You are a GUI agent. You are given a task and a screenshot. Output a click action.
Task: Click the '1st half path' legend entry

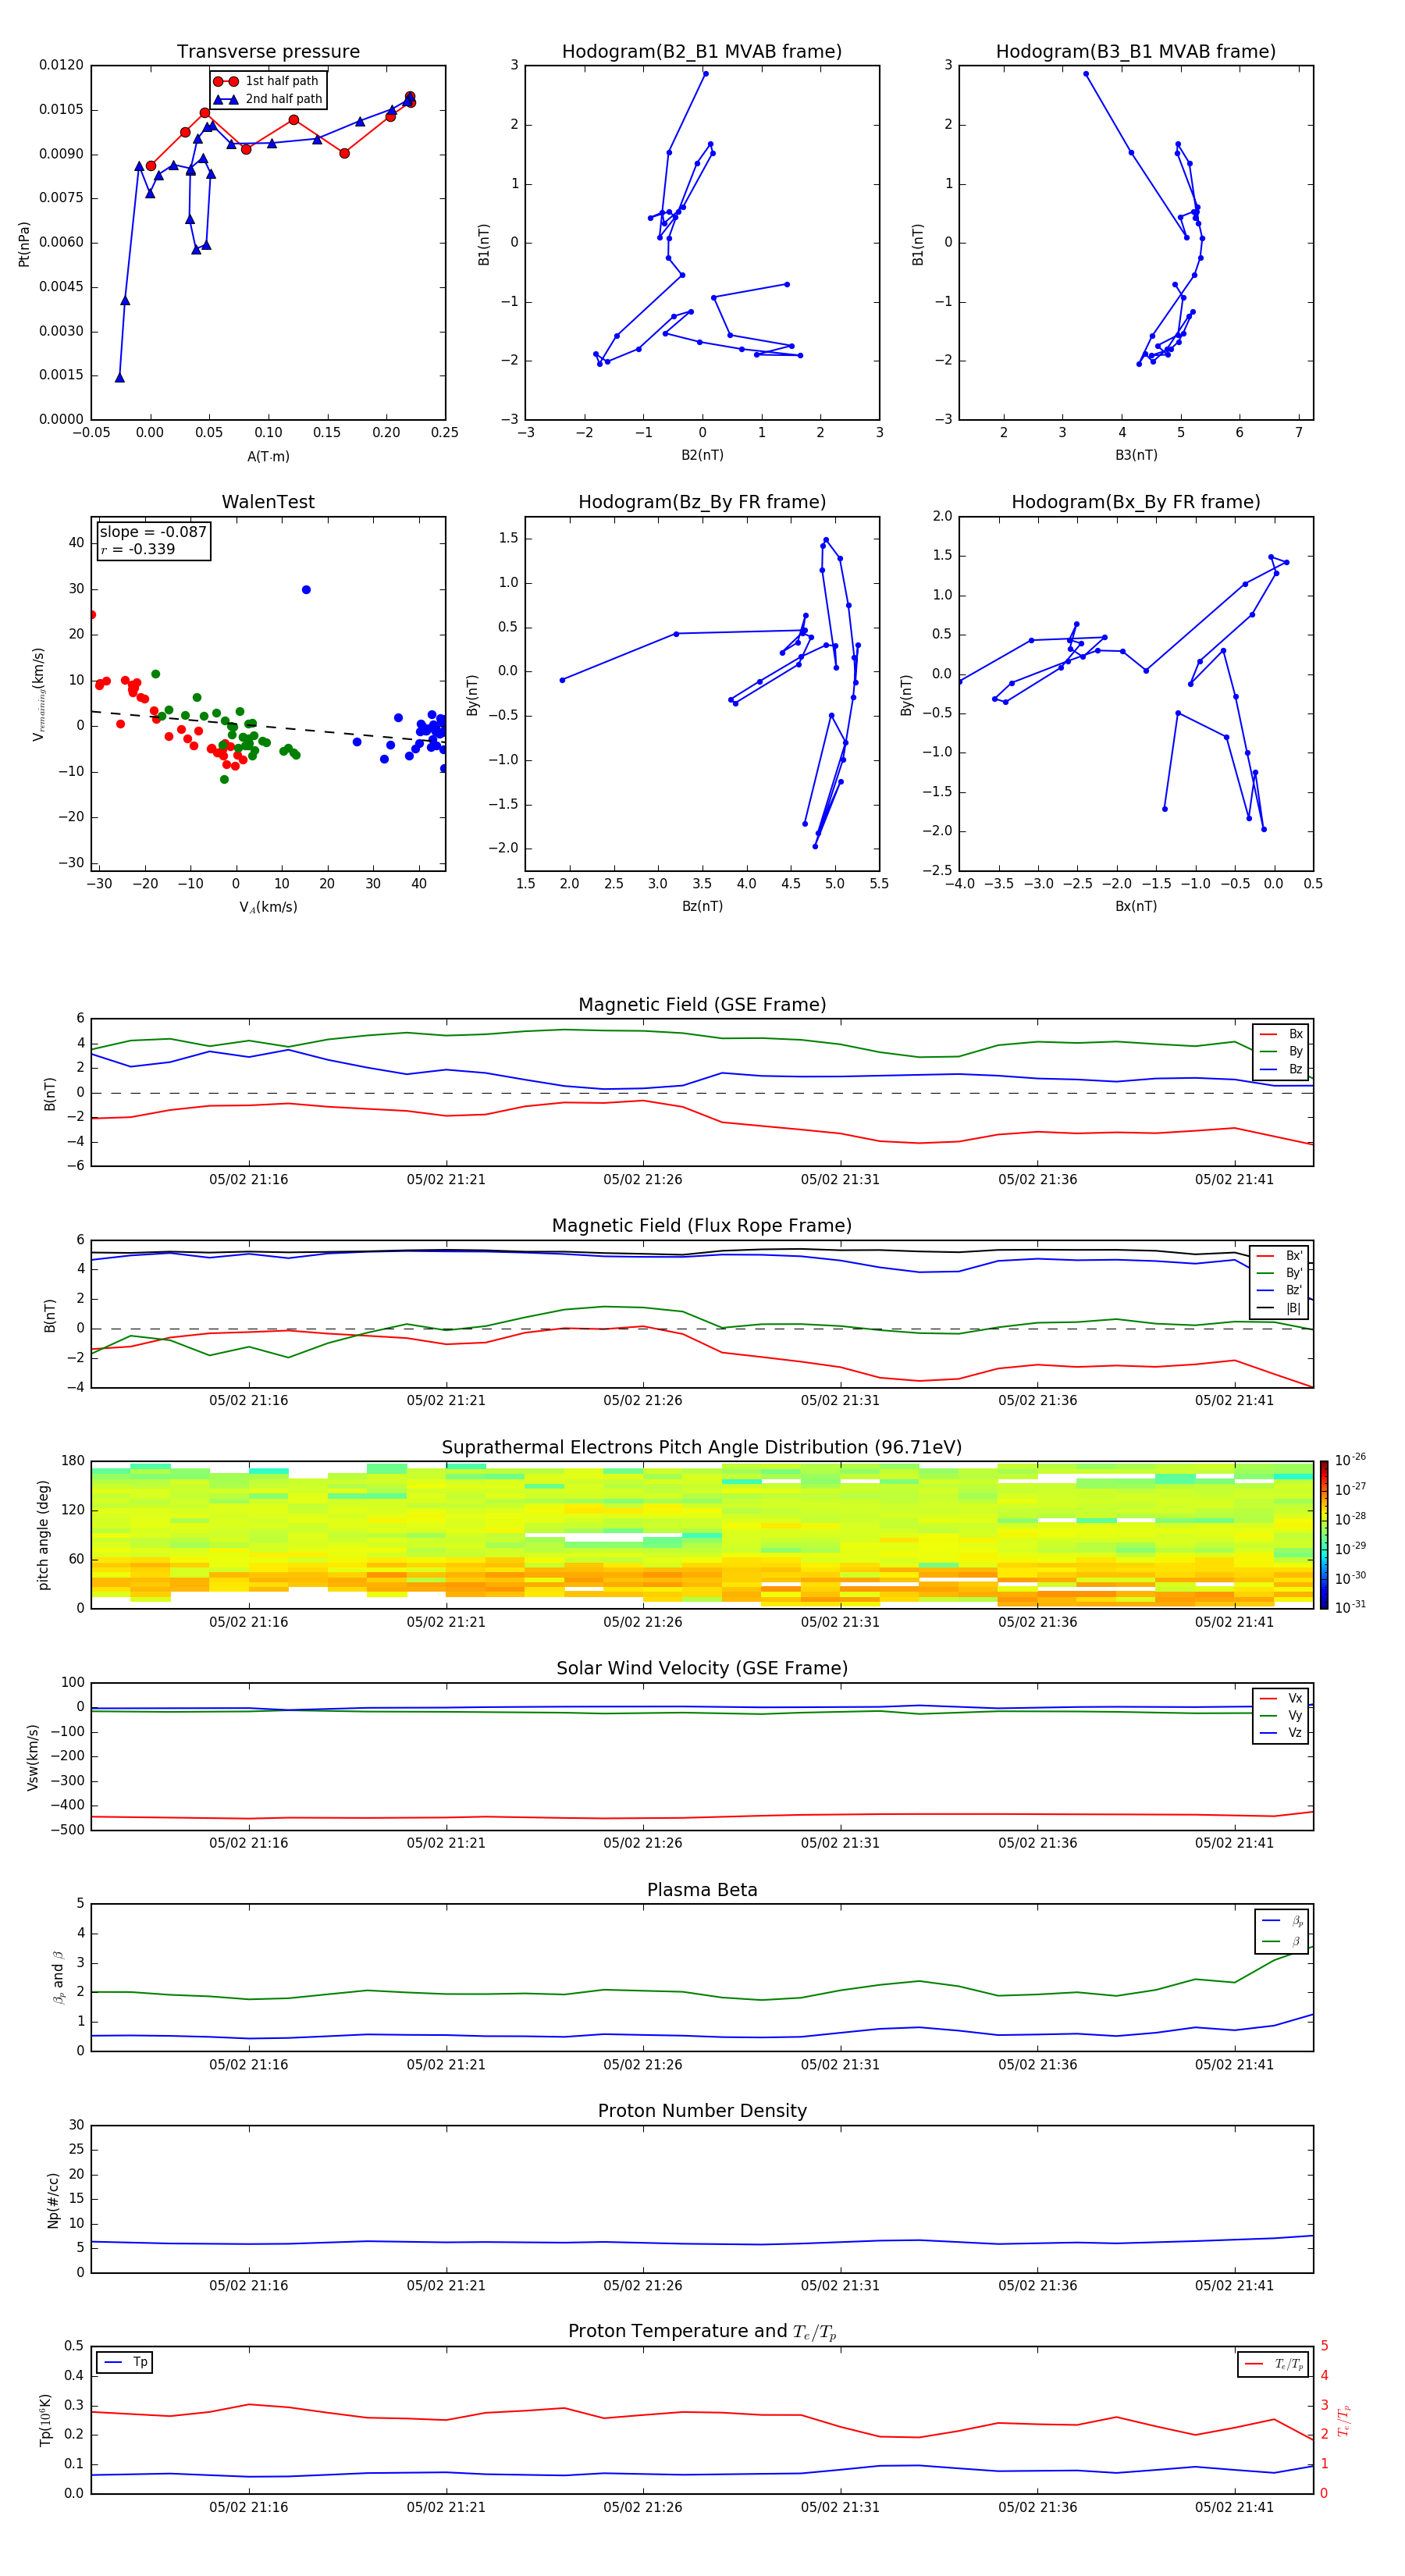266,81
